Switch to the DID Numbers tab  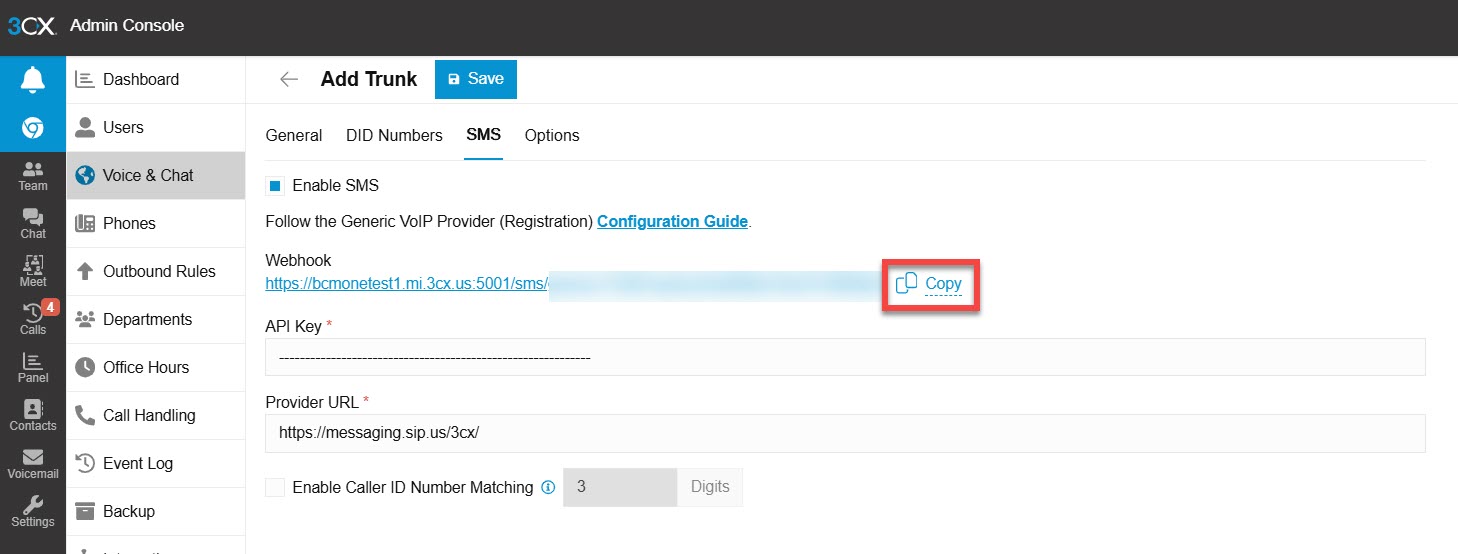[394, 135]
